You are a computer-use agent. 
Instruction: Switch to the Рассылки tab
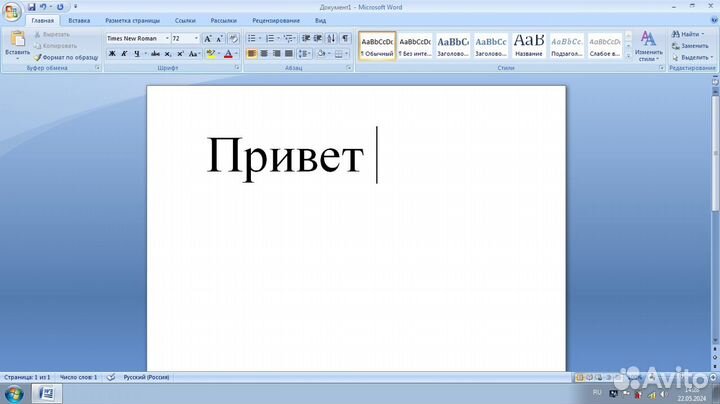[x=224, y=21]
